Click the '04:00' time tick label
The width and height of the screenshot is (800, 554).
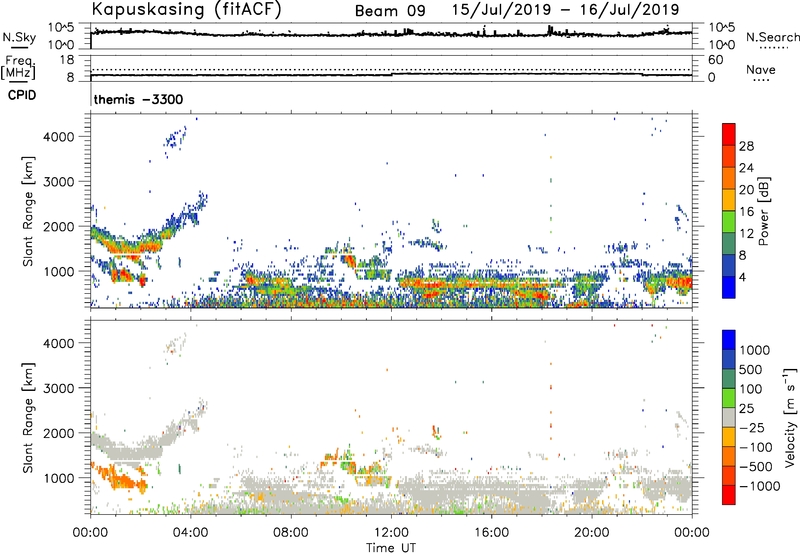point(191,533)
